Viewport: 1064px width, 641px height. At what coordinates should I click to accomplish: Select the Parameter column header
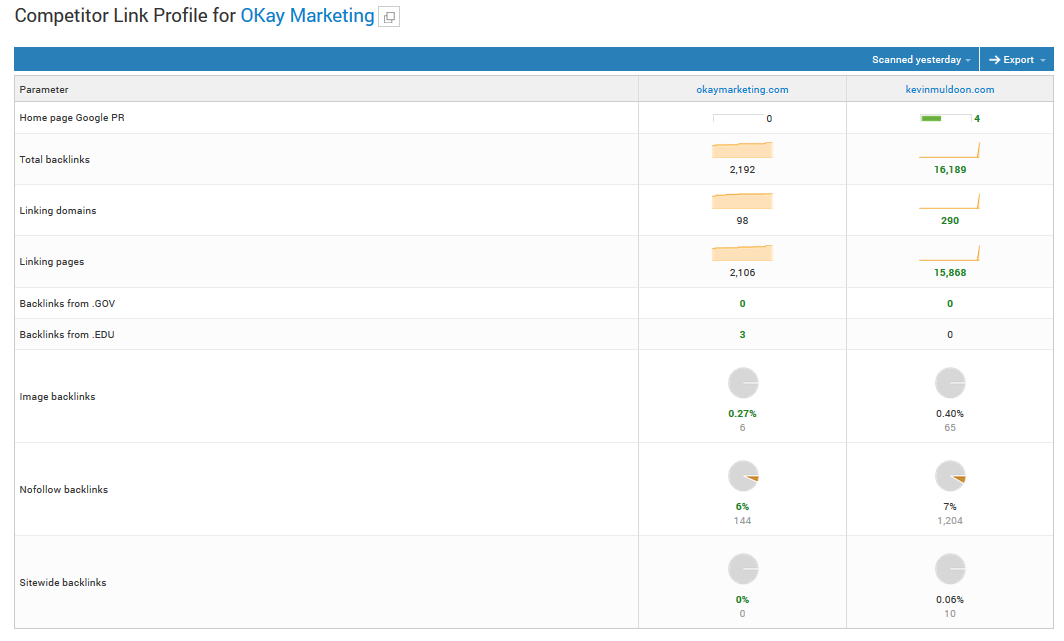tap(44, 90)
